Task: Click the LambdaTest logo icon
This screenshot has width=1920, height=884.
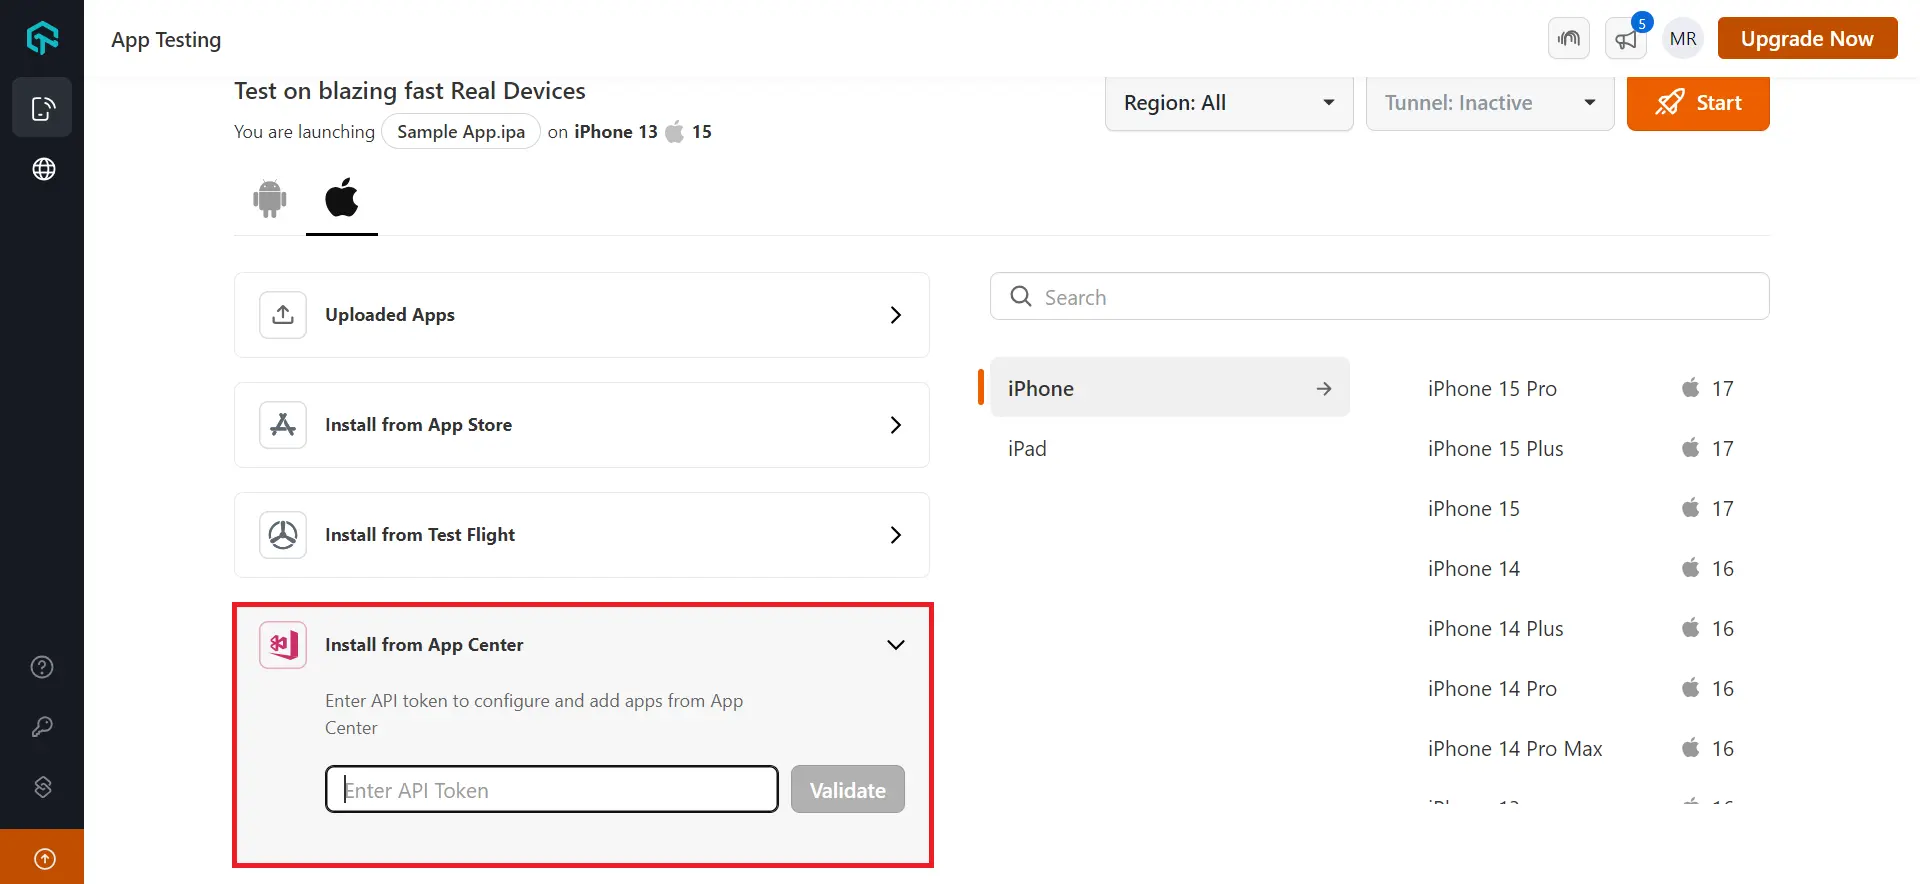Action: 42,38
